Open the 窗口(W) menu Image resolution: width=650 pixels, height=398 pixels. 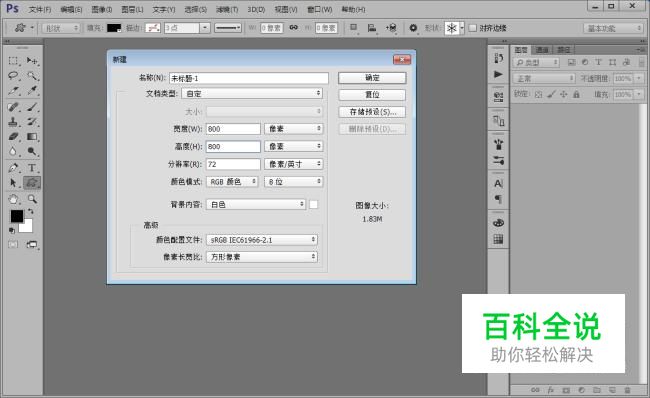(320, 9)
